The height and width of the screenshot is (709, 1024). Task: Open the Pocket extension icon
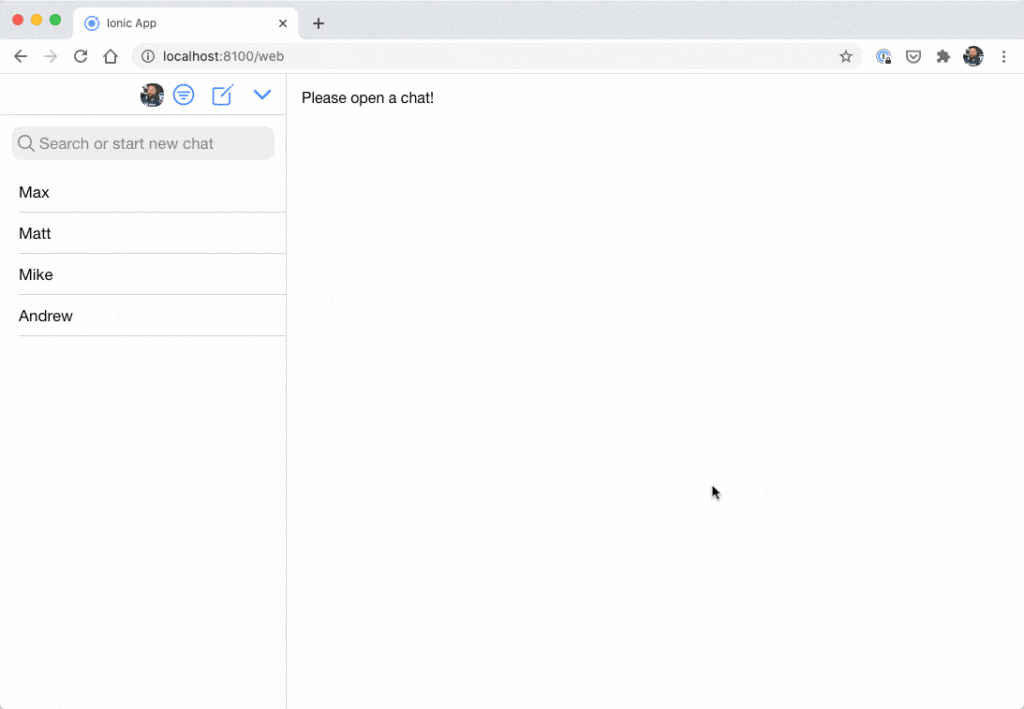coord(913,57)
